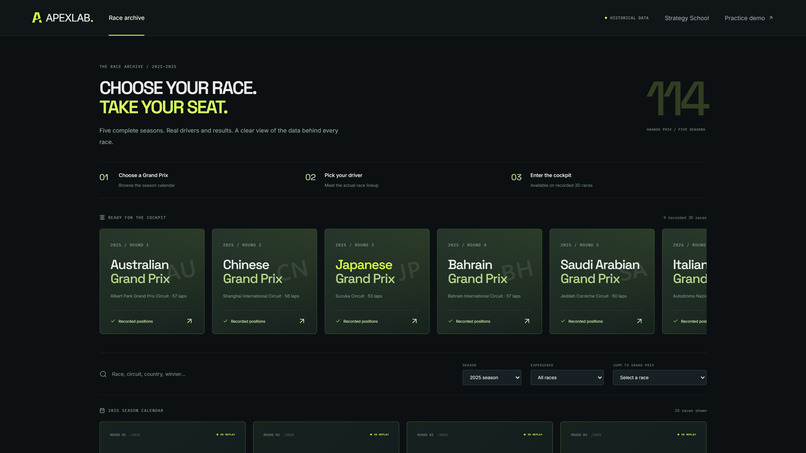Open the Chinese Grand Prix card
Viewport: 806px width, 453px height.
pyautogui.click(x=264, y=281)
